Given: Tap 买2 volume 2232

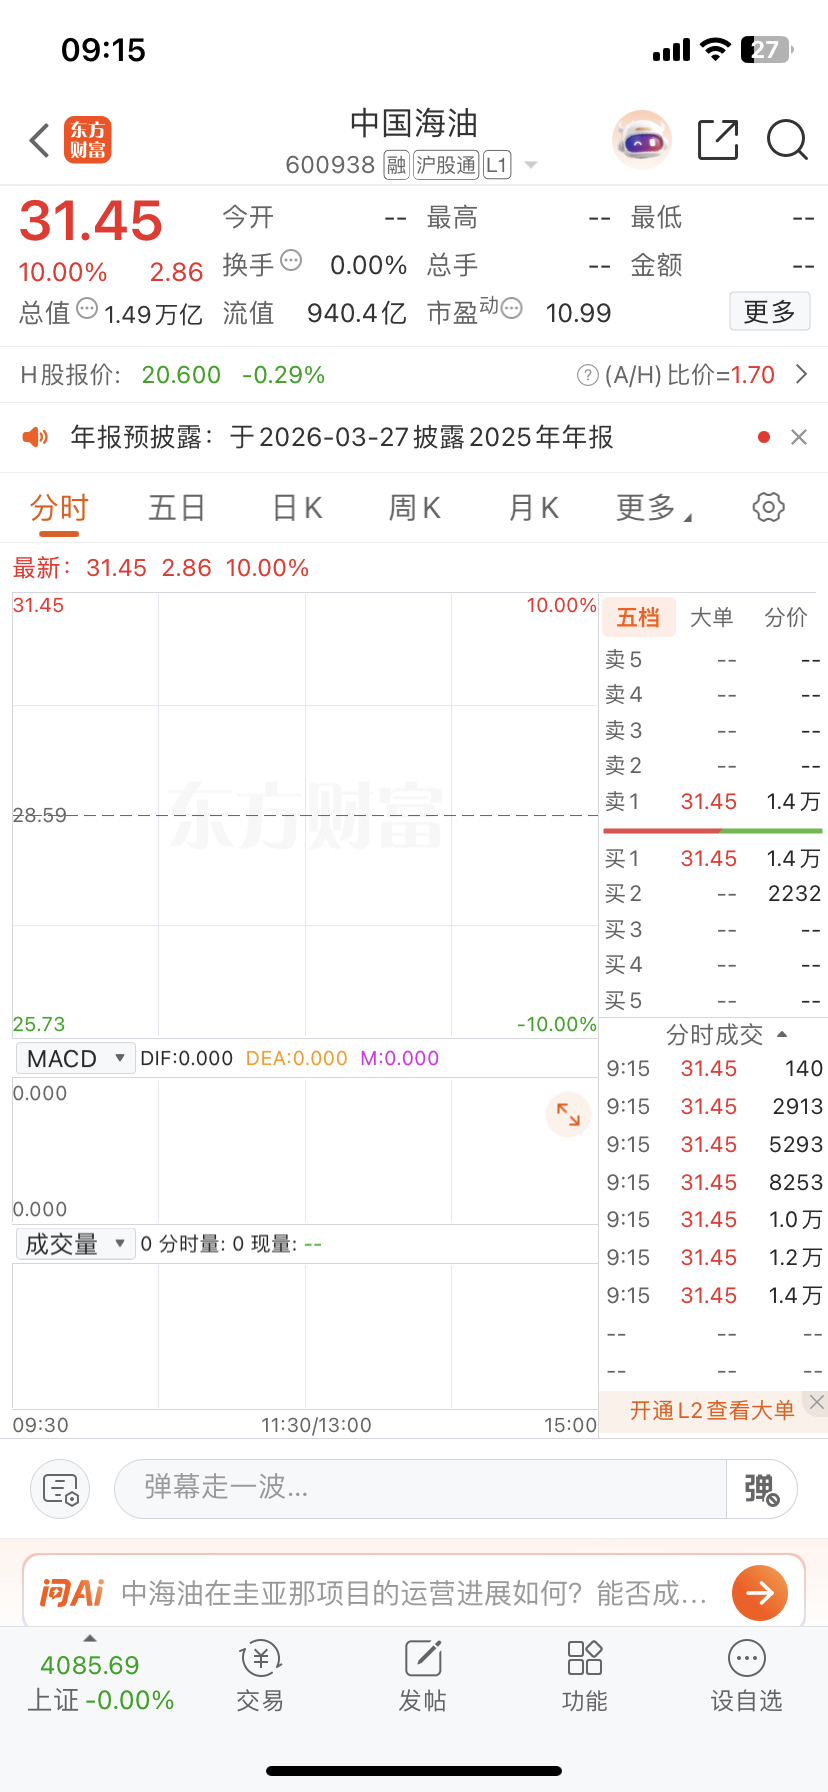Looking at the screenshot, I should 794,894.
